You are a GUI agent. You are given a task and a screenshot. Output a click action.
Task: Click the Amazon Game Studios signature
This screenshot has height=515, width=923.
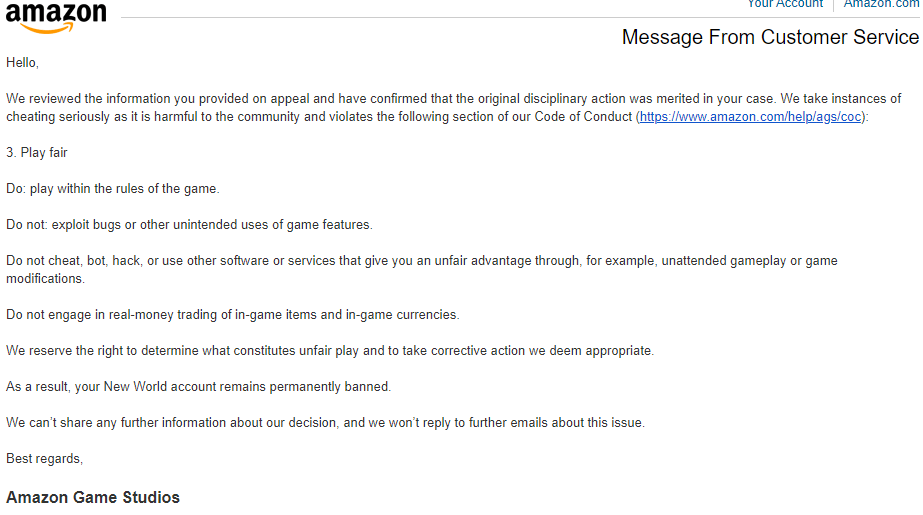(93, 497)
